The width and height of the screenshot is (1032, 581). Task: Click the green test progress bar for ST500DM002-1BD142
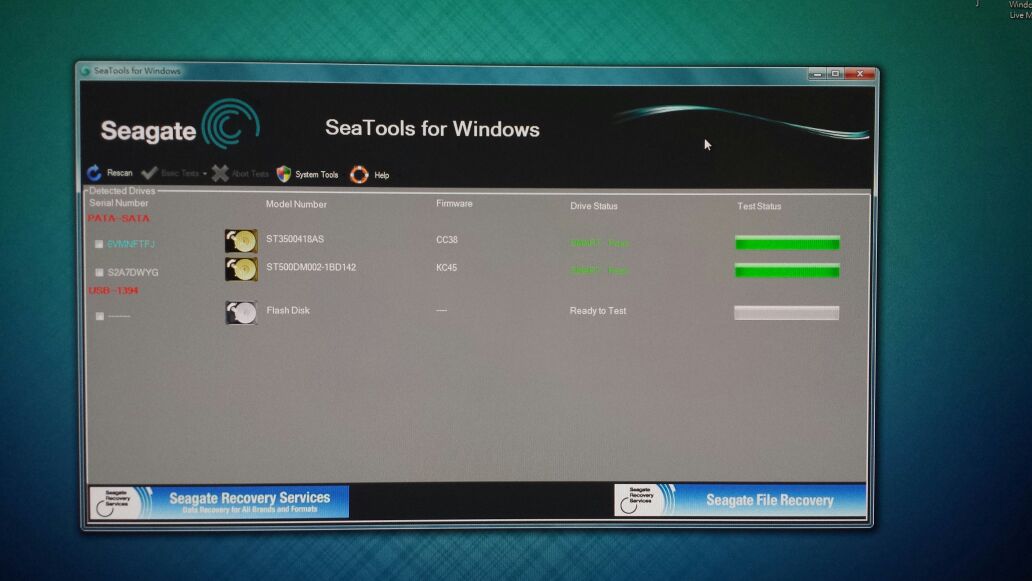pos(787,270)
